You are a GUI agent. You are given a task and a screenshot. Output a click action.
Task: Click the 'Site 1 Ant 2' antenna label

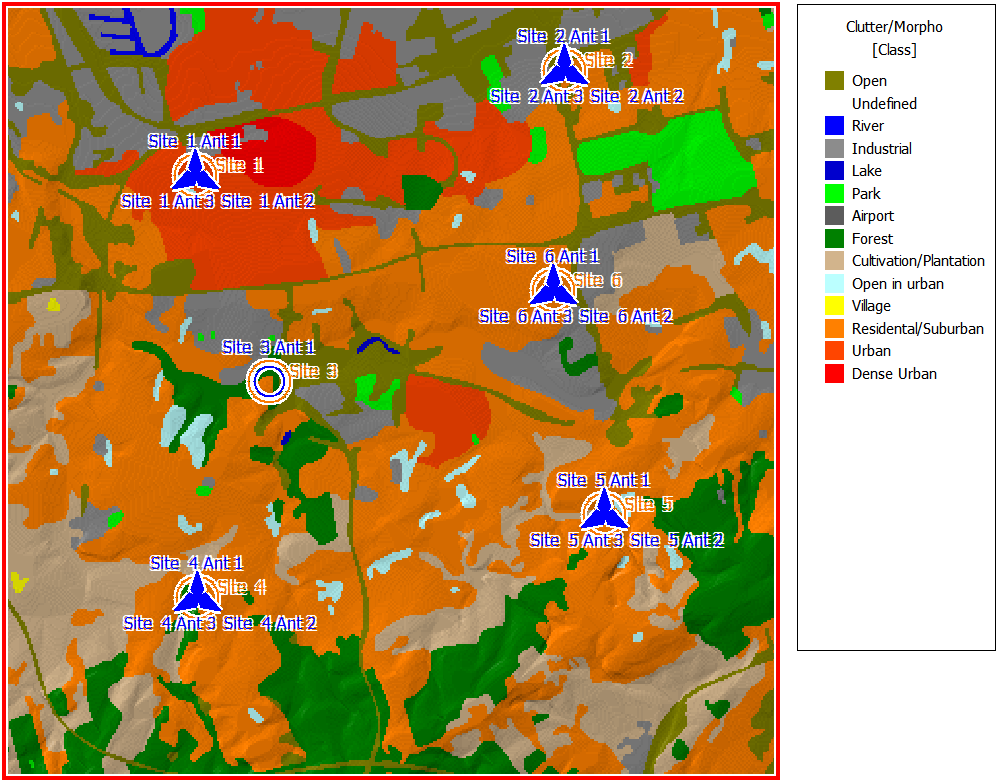(x=268, y=201)
